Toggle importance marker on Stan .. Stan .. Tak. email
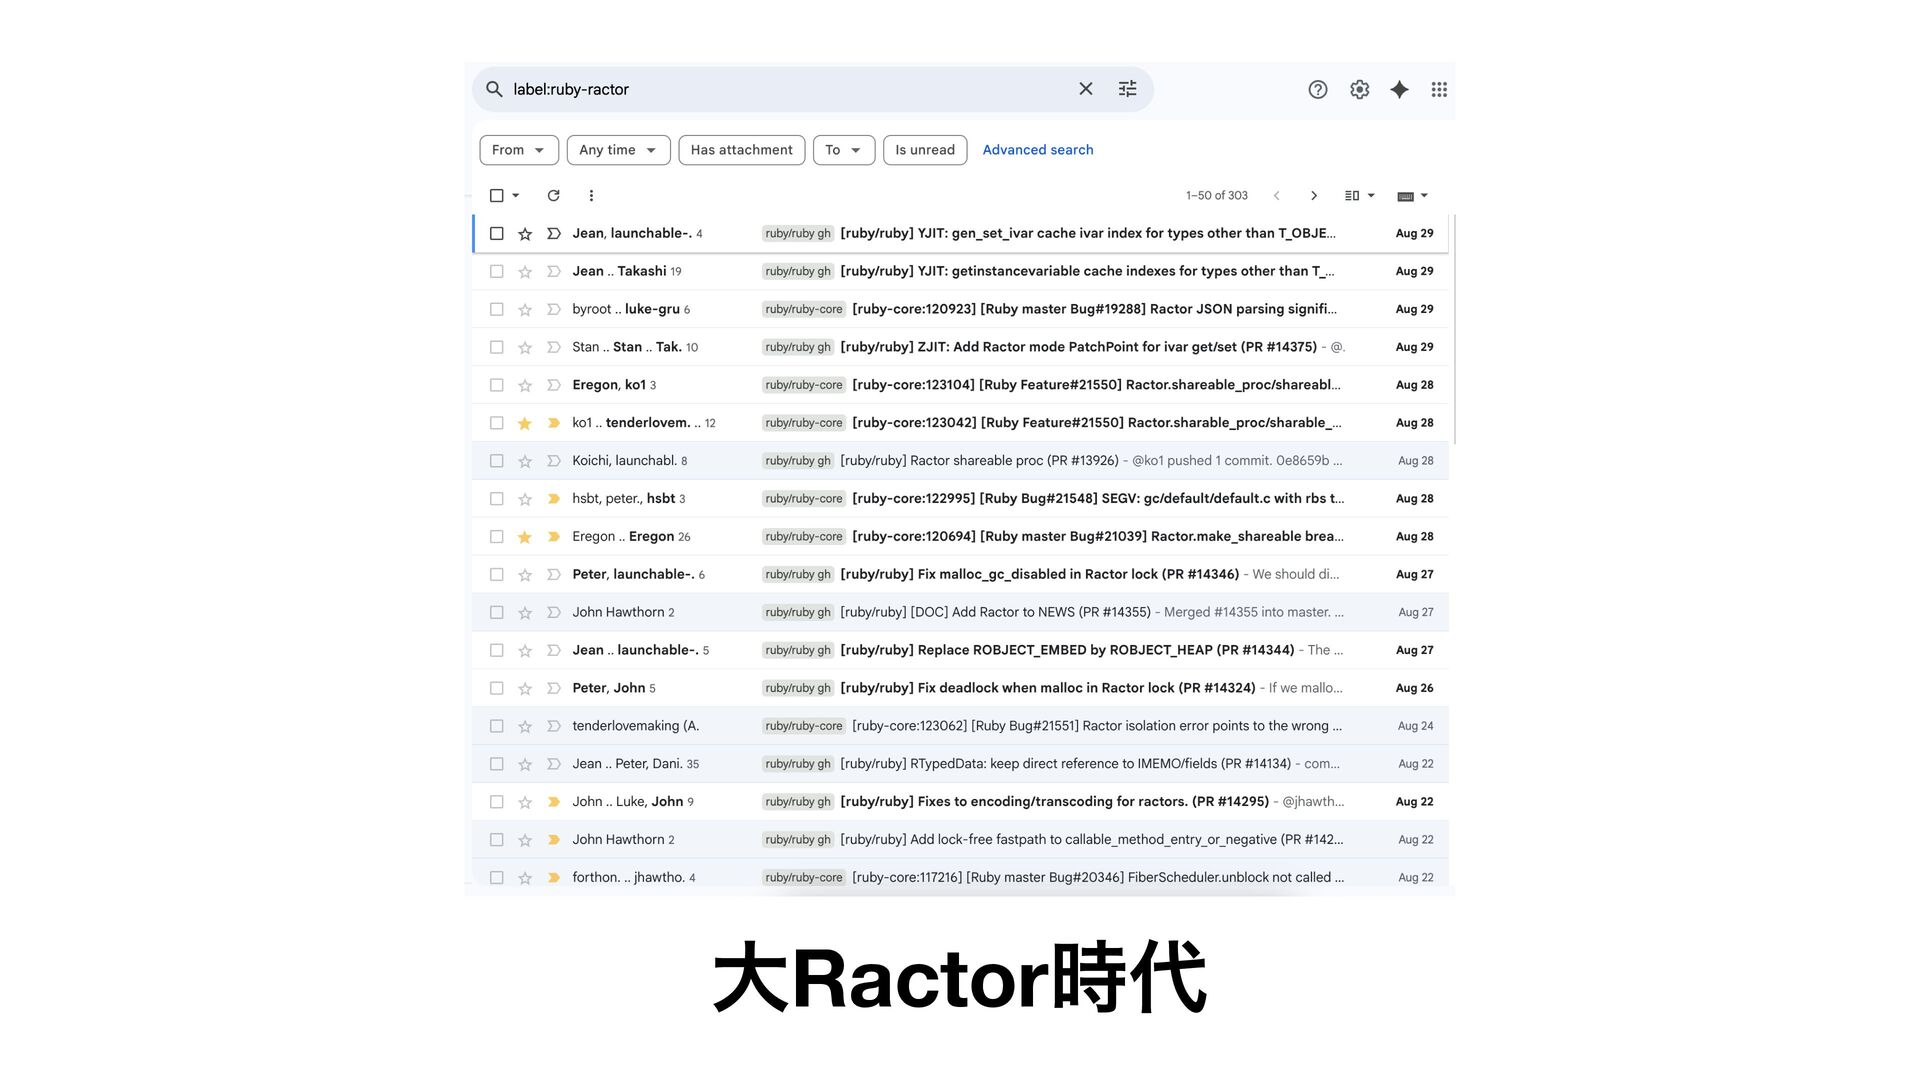The image size is (1920, 1080). 553,347
